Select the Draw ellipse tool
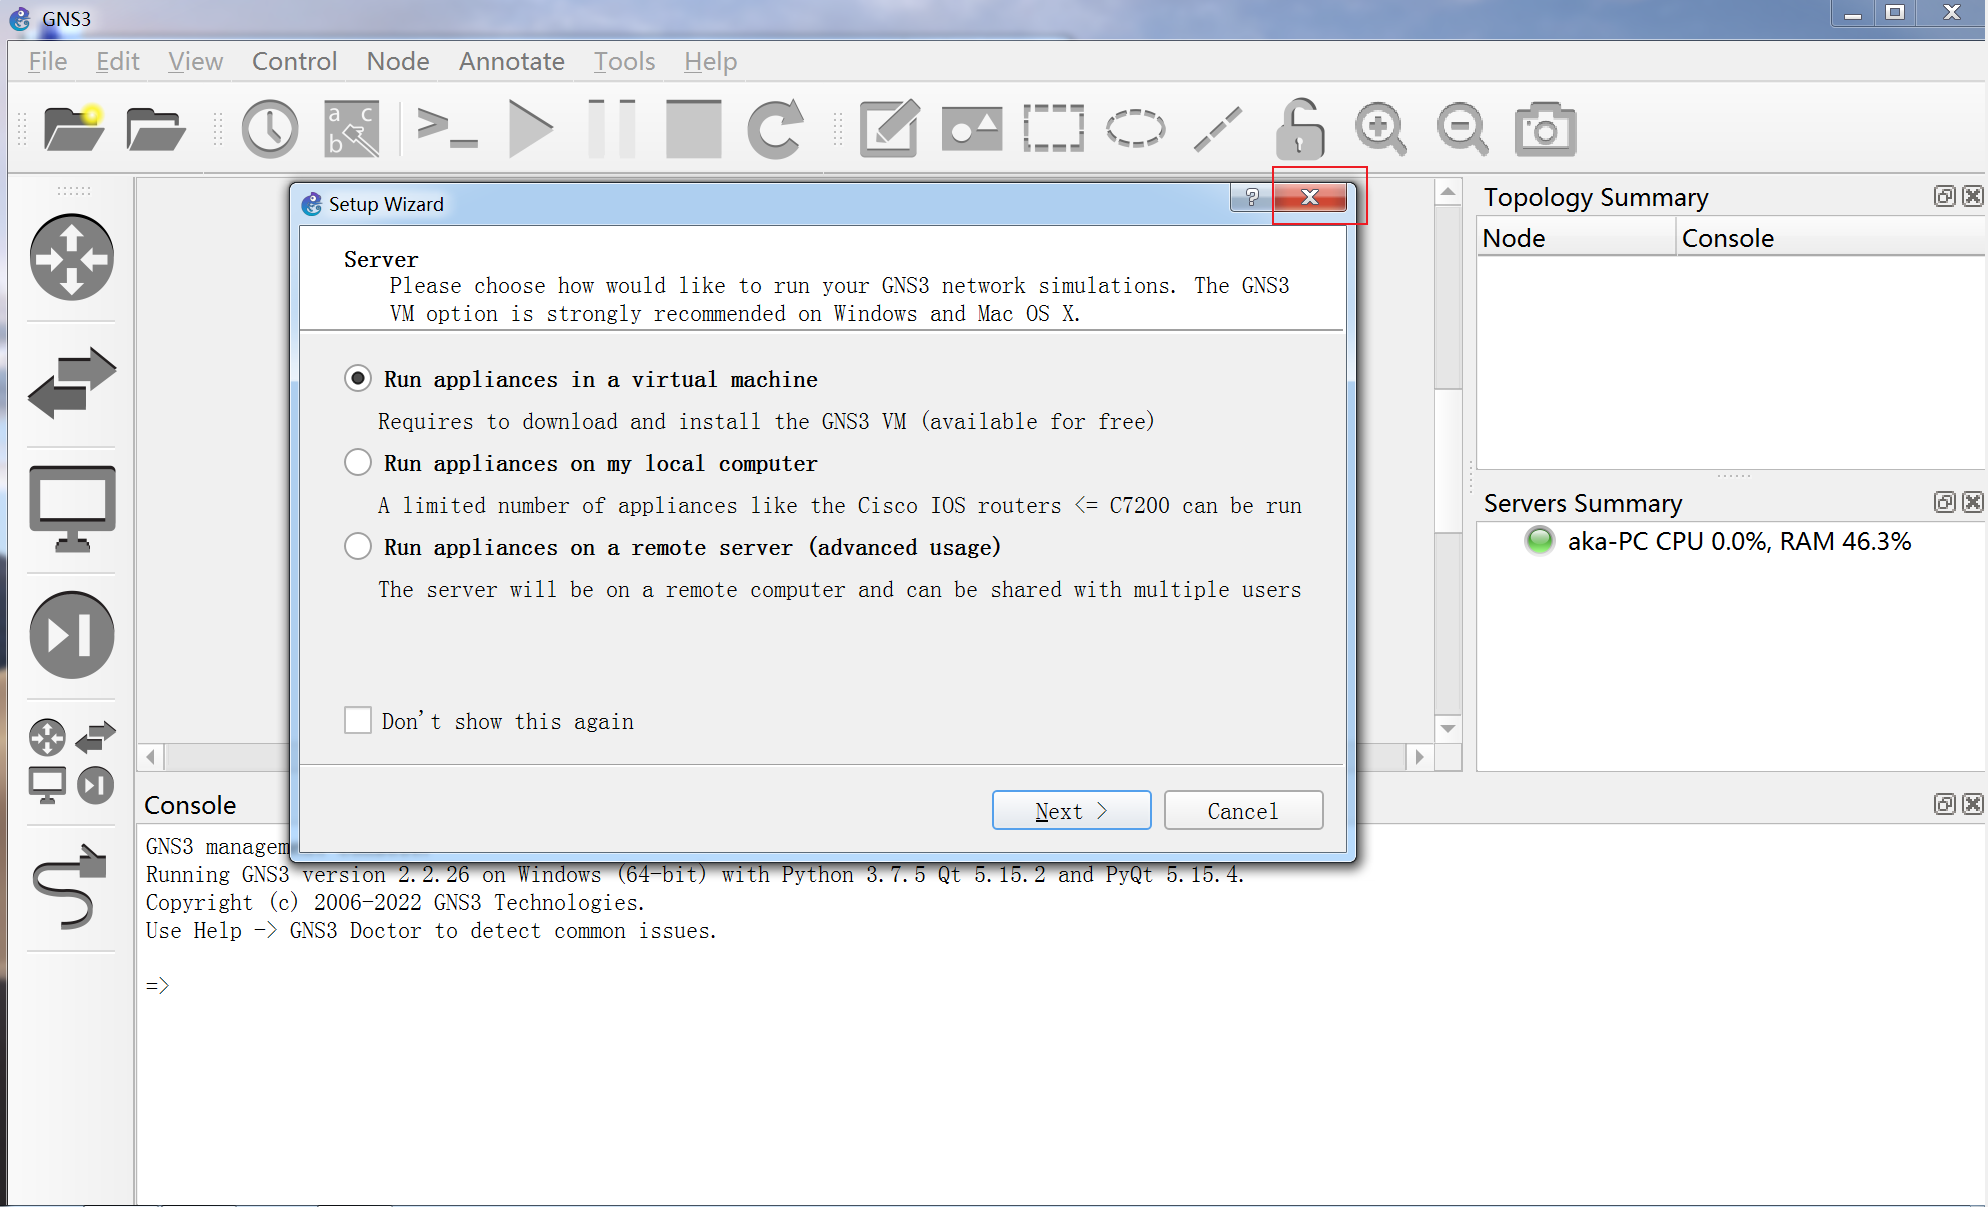 click(x=1136, y=129)
